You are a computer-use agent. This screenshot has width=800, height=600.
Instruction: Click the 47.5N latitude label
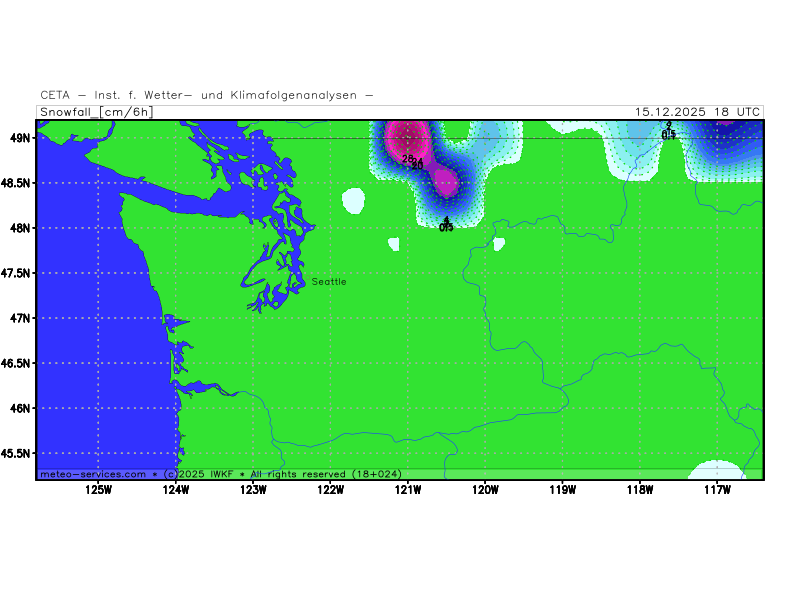point(15,273)
